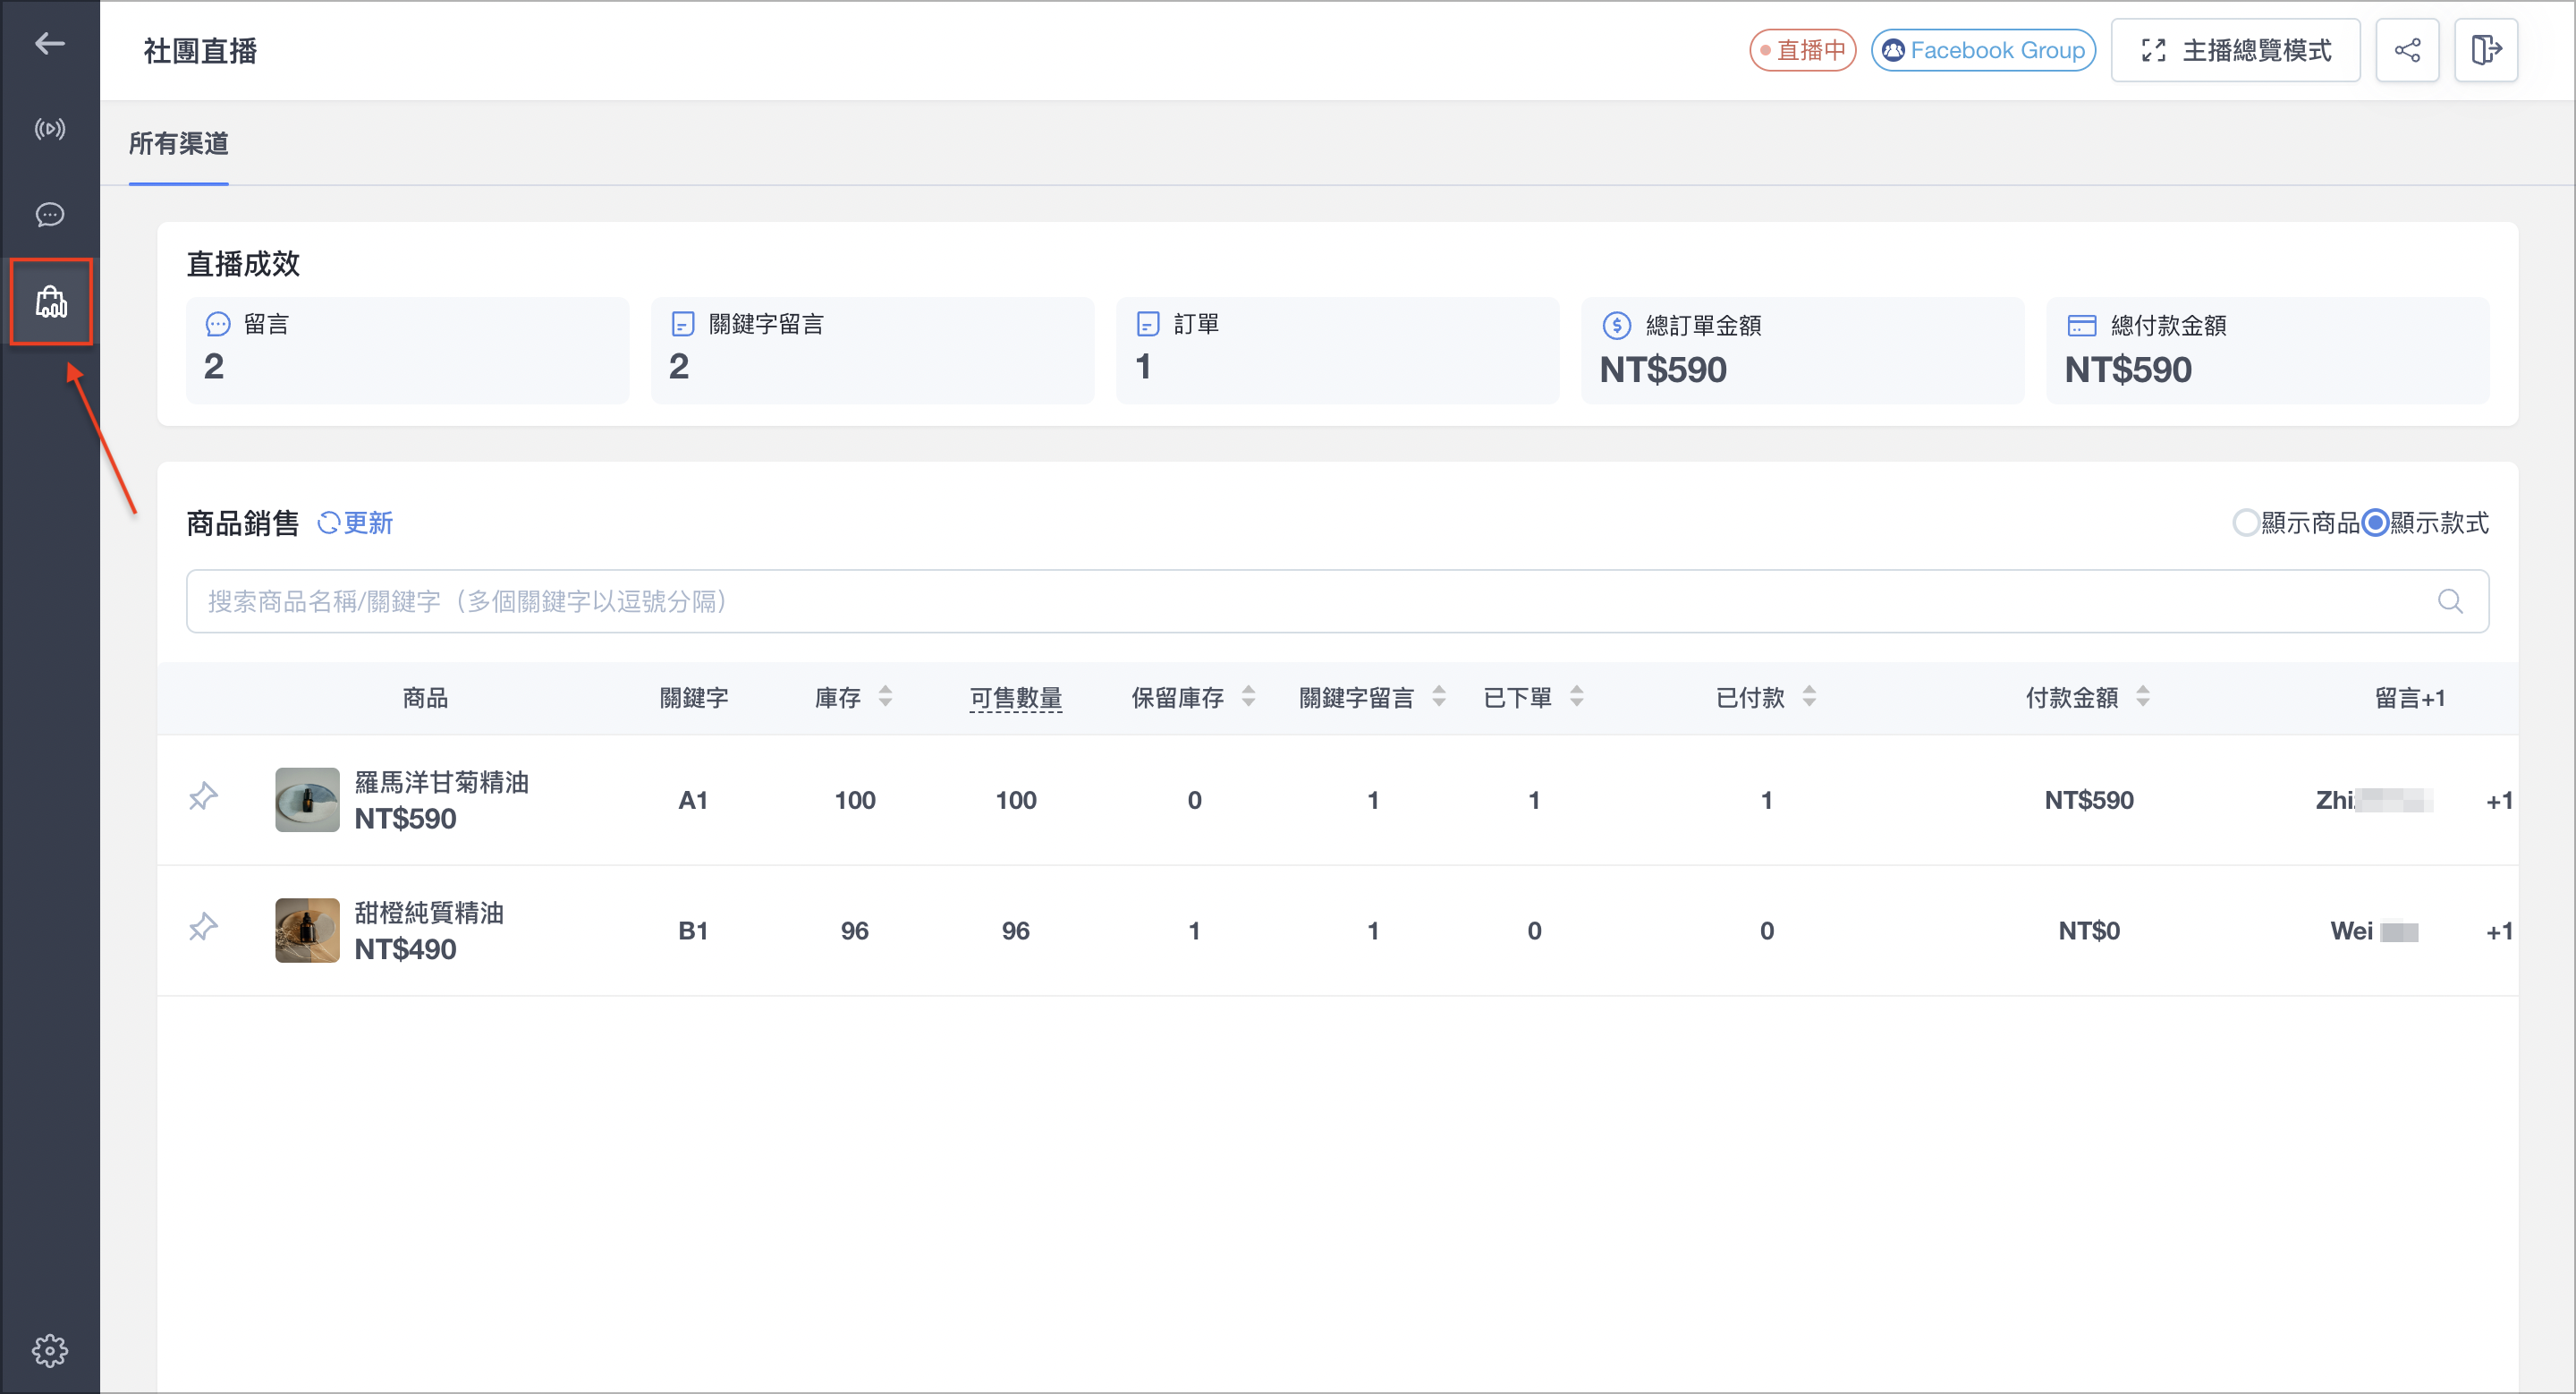Open 主播總覽模式 fullscreen mode
This screenshot has height=1394, width=2576.
[x=2235, y=50]
